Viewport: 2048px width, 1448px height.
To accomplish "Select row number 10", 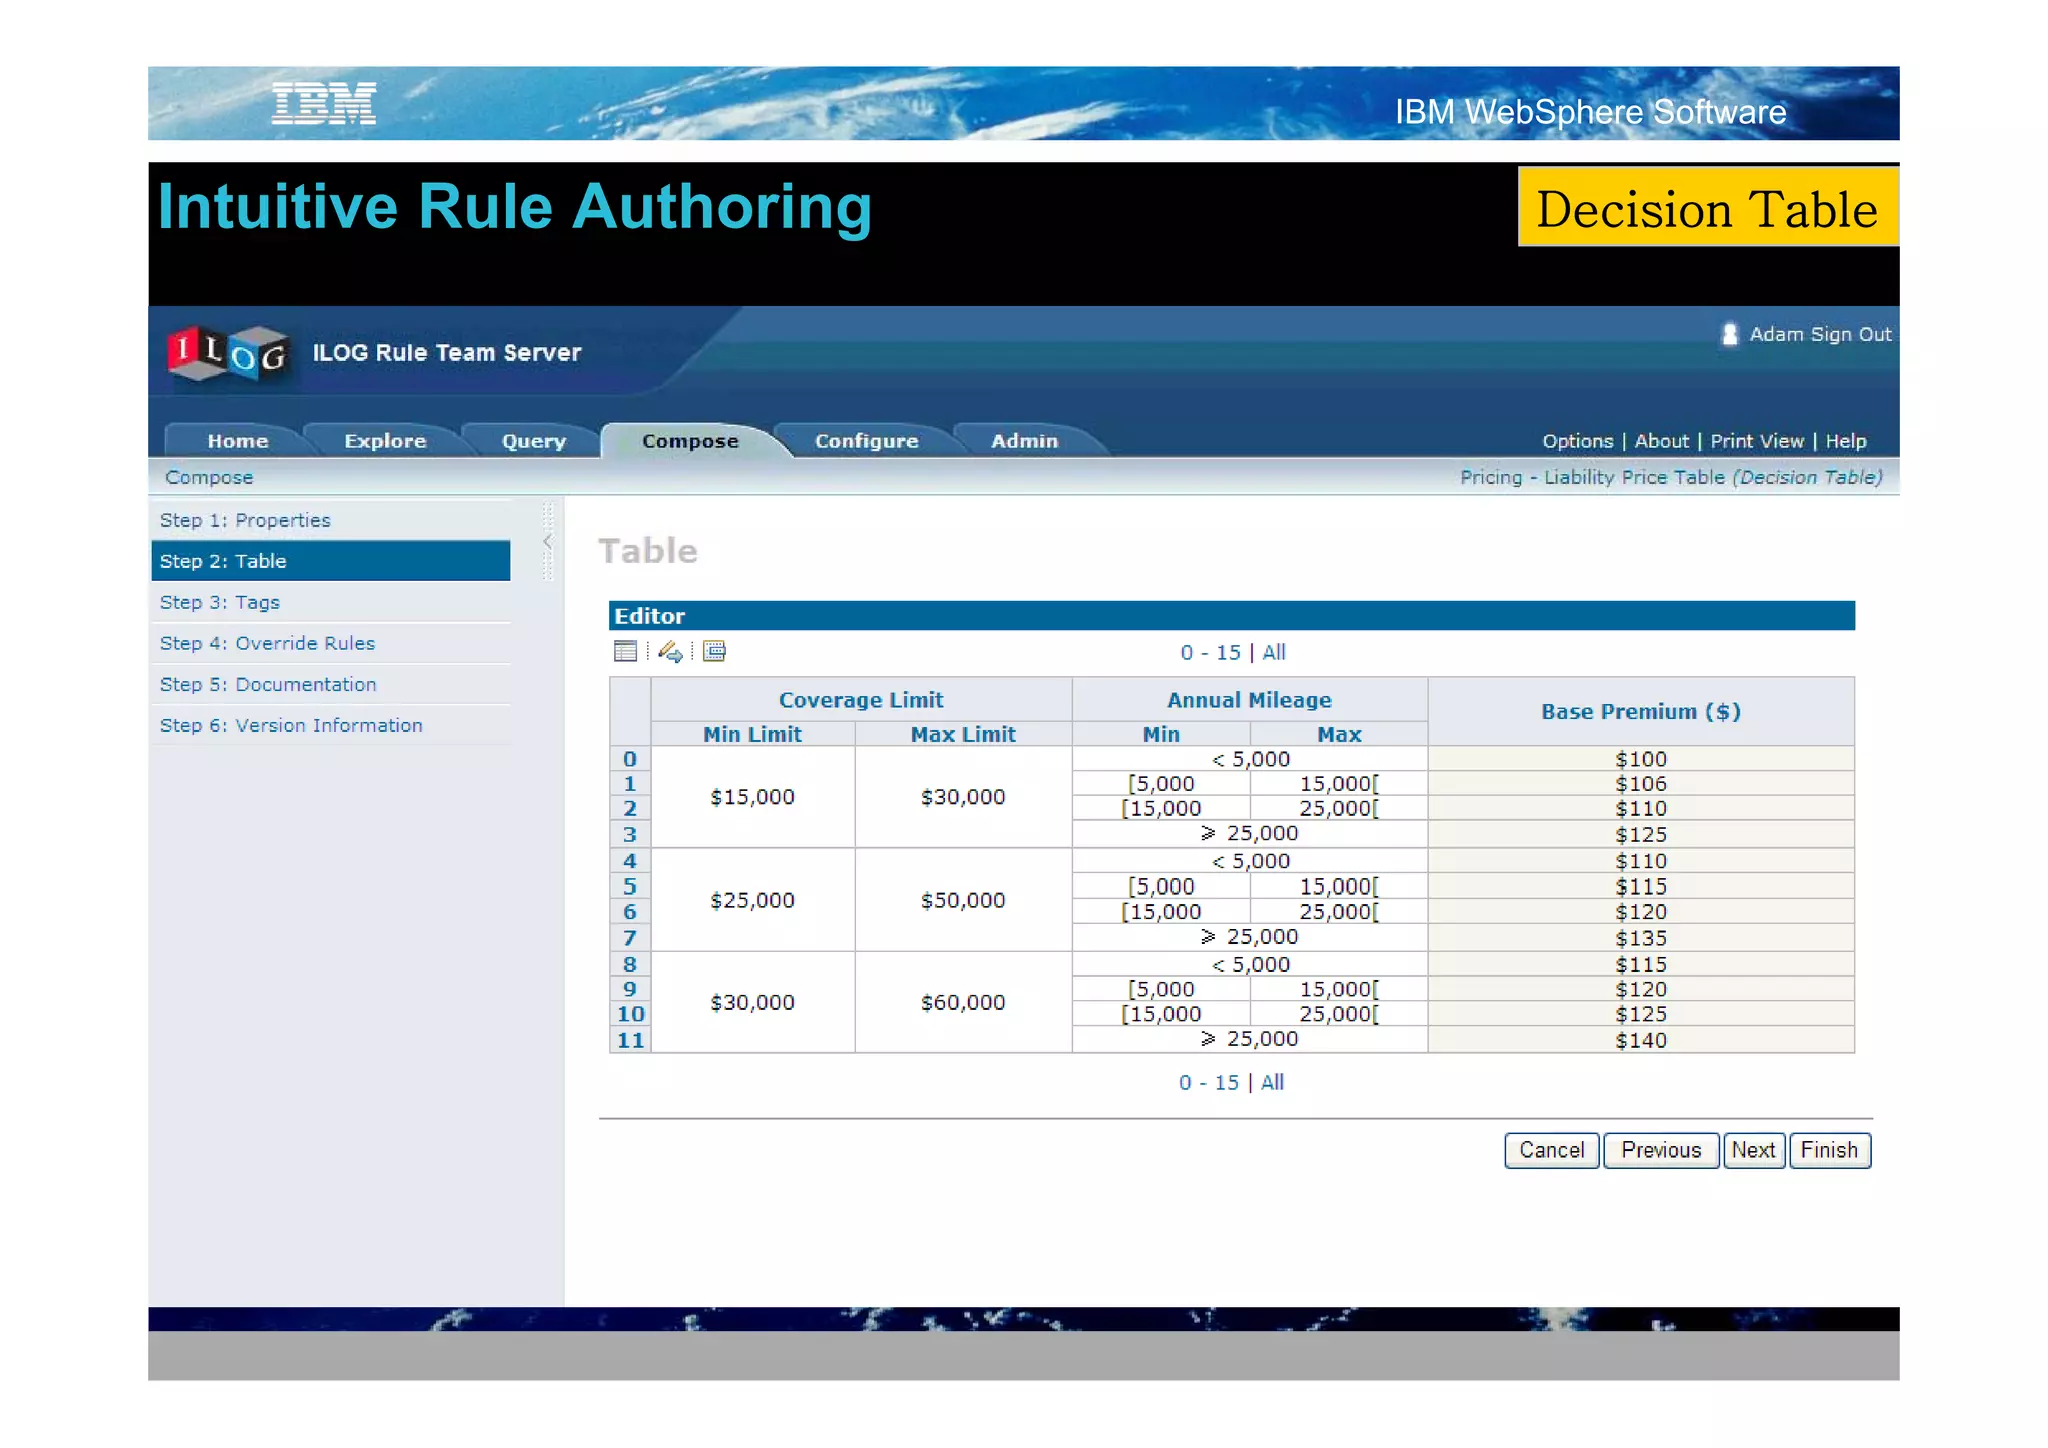I will pyautogui.click(x=630, y=1014).
